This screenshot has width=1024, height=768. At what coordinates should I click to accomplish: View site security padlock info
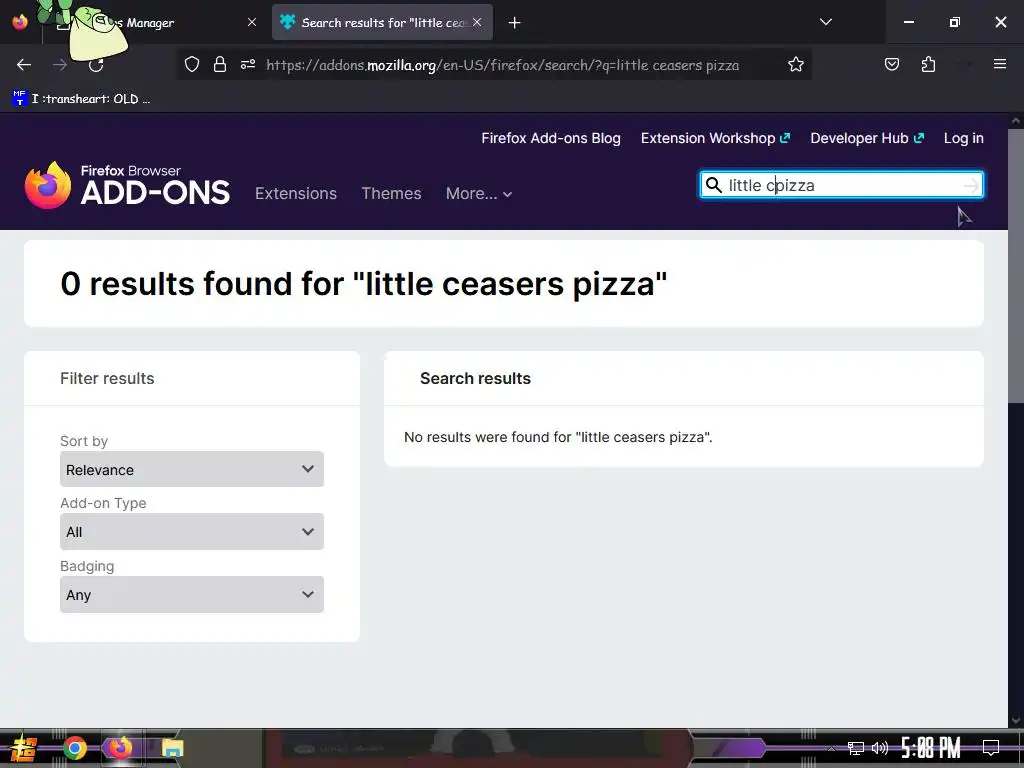tap(220, 64)
